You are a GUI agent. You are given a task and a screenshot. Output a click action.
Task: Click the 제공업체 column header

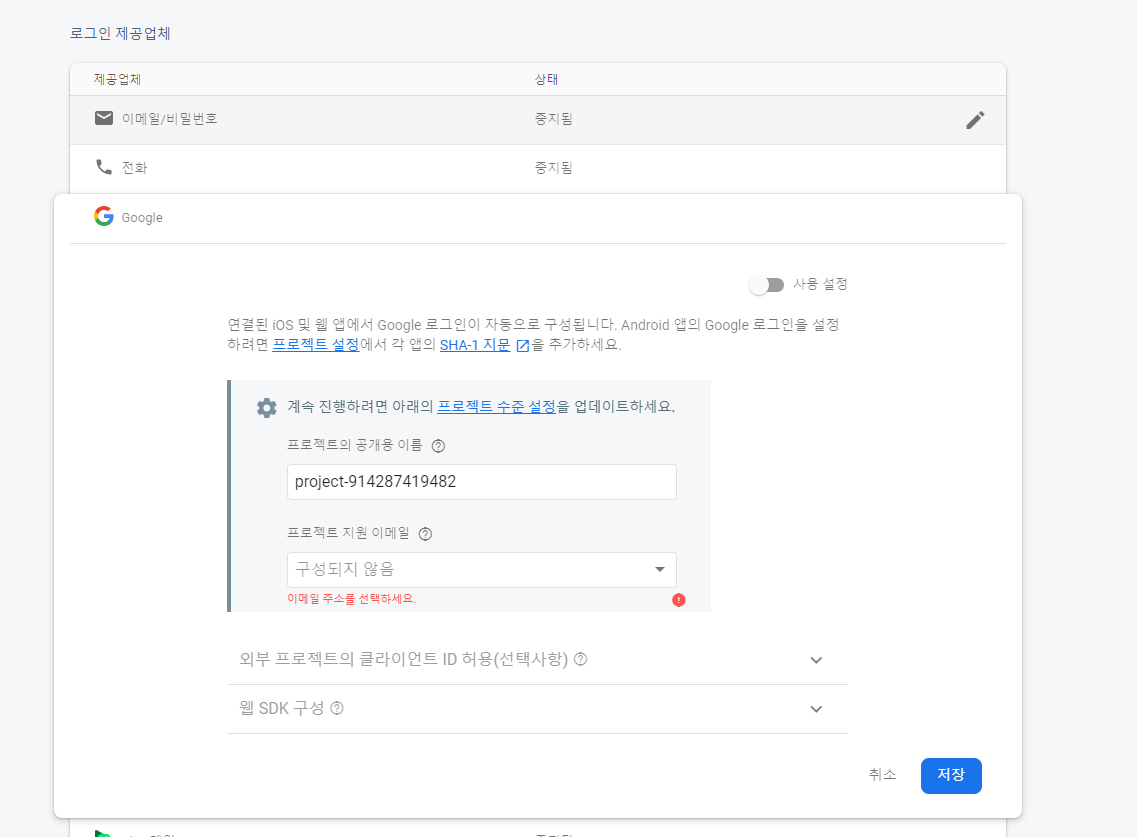pos(117,79)
